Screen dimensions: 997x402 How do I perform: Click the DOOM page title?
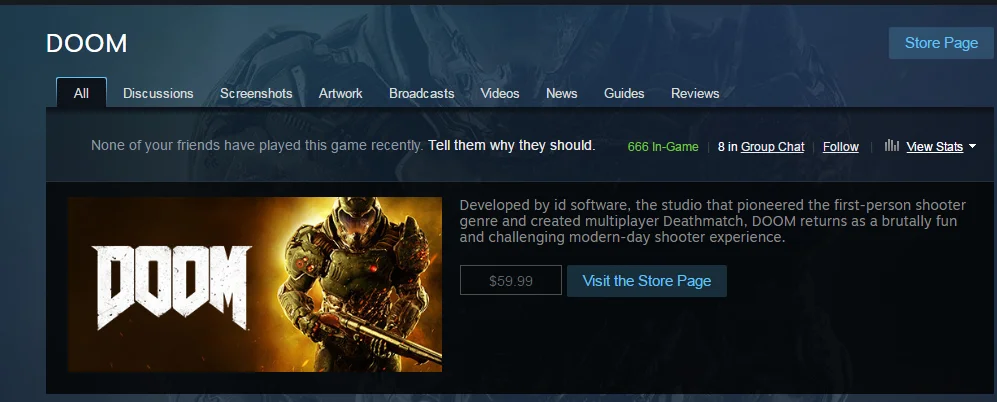tap(86, 43)
